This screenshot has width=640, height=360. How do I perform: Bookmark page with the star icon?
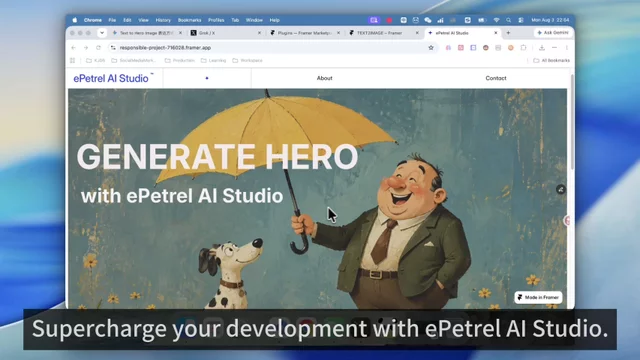pos(431,48)
